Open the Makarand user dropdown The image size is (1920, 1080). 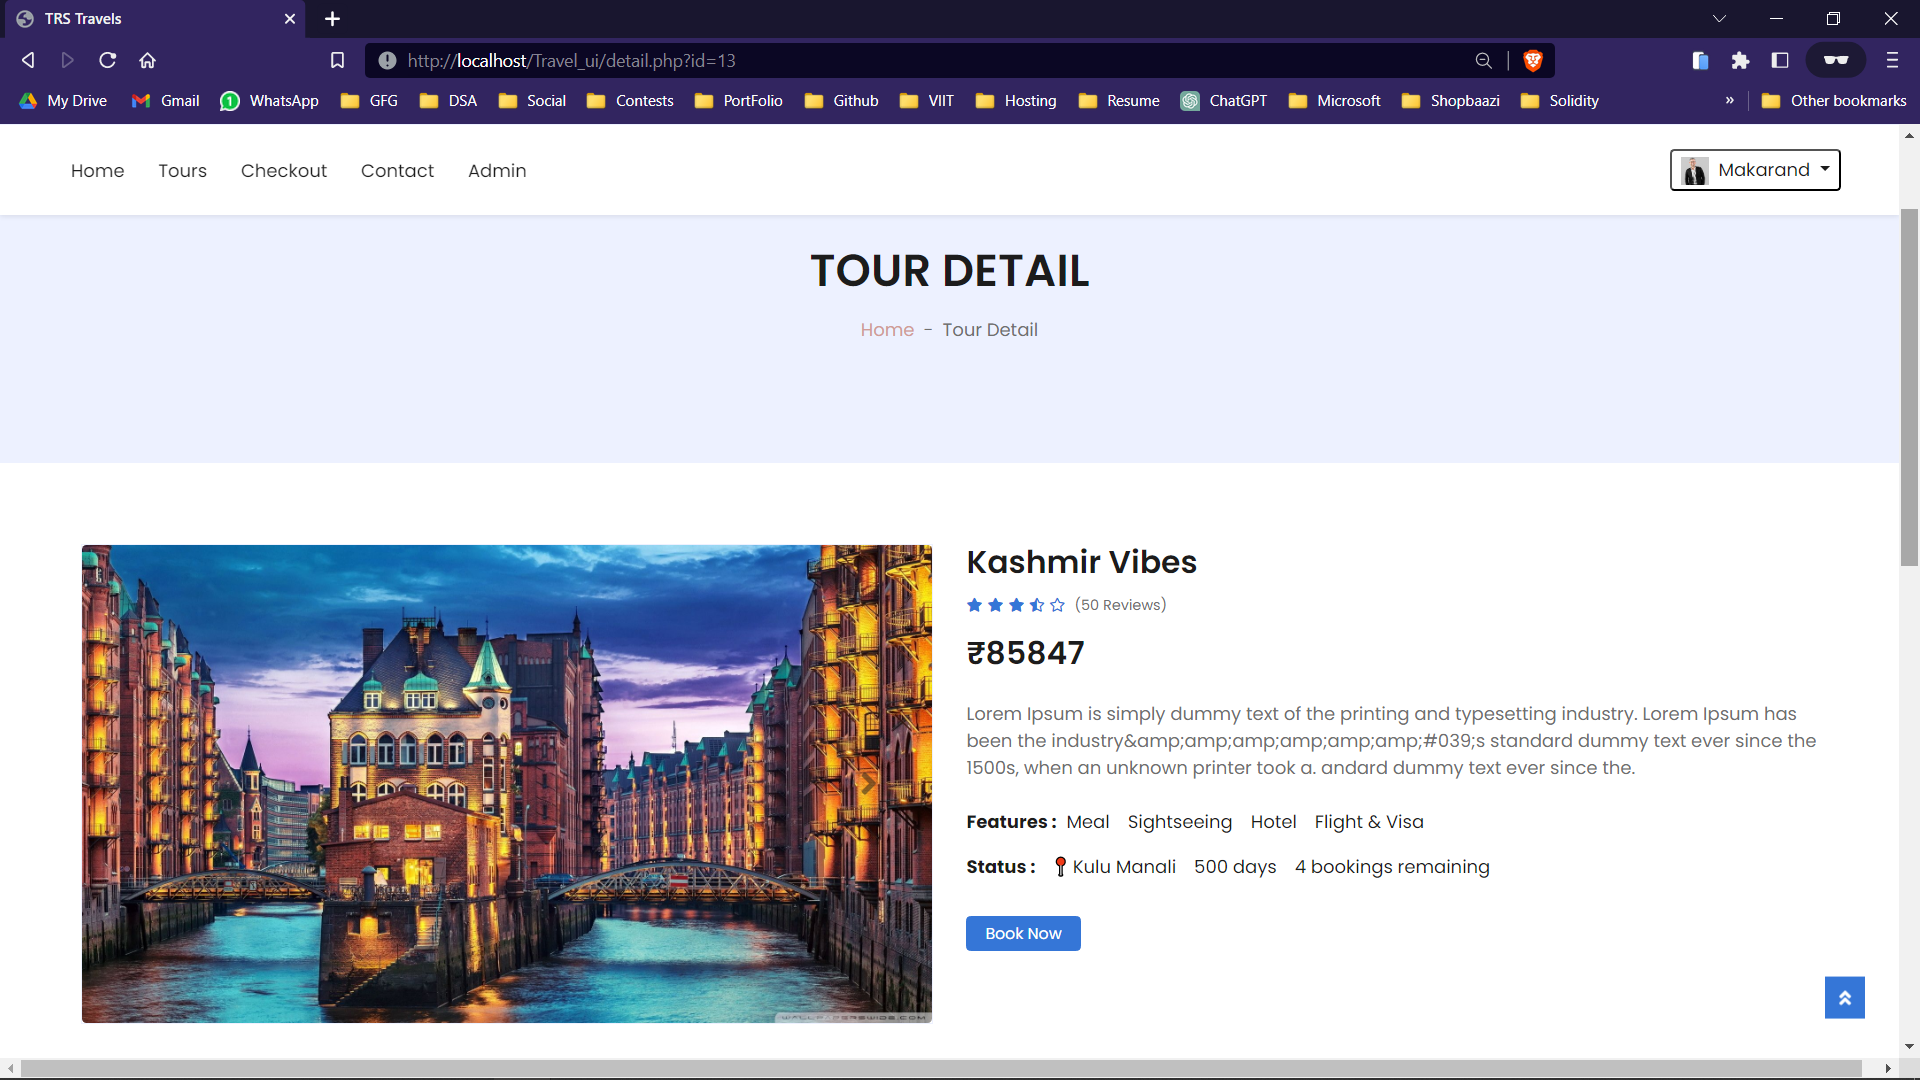1755,170
